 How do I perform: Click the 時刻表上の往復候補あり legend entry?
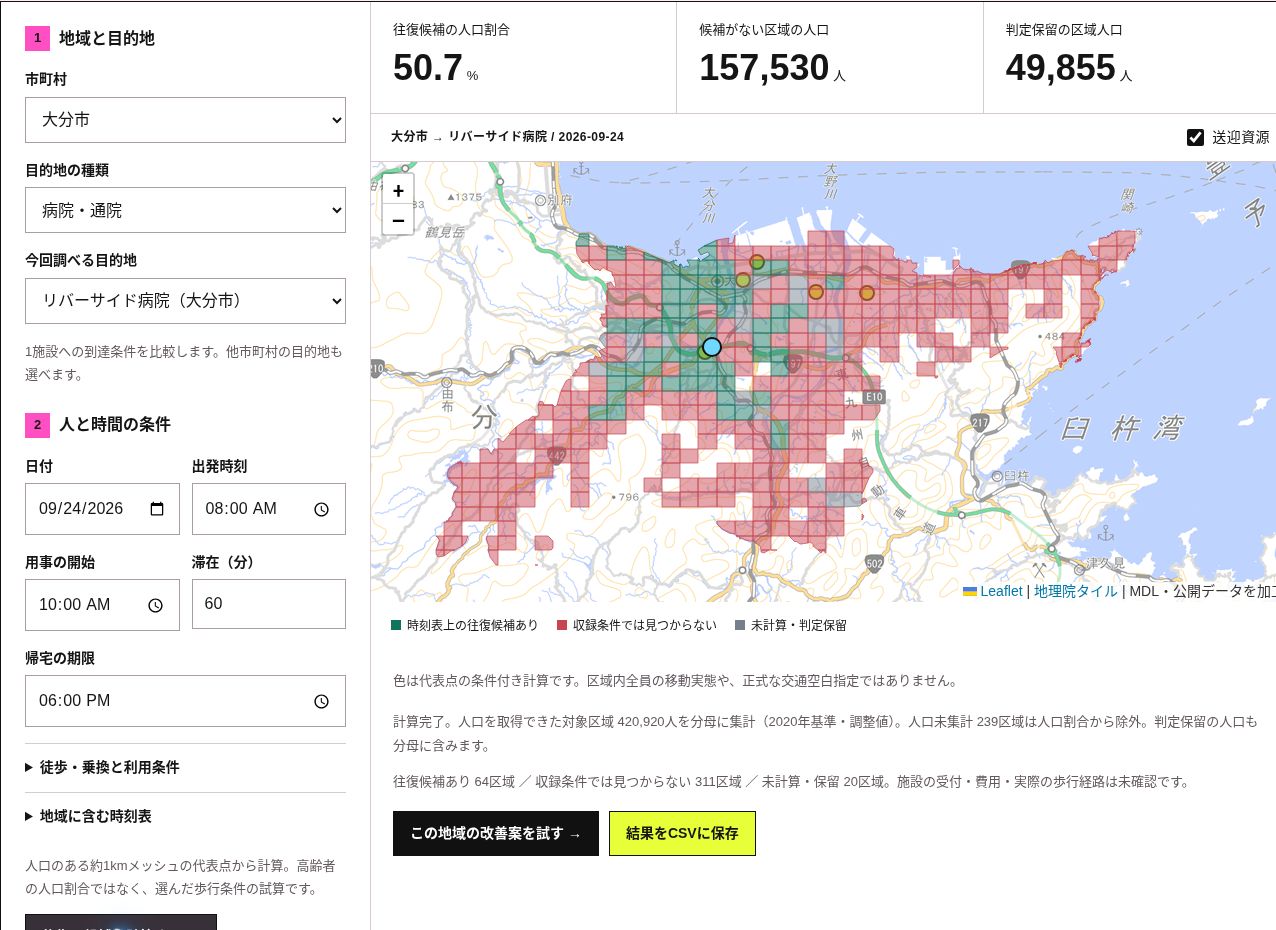click(465, 626)
